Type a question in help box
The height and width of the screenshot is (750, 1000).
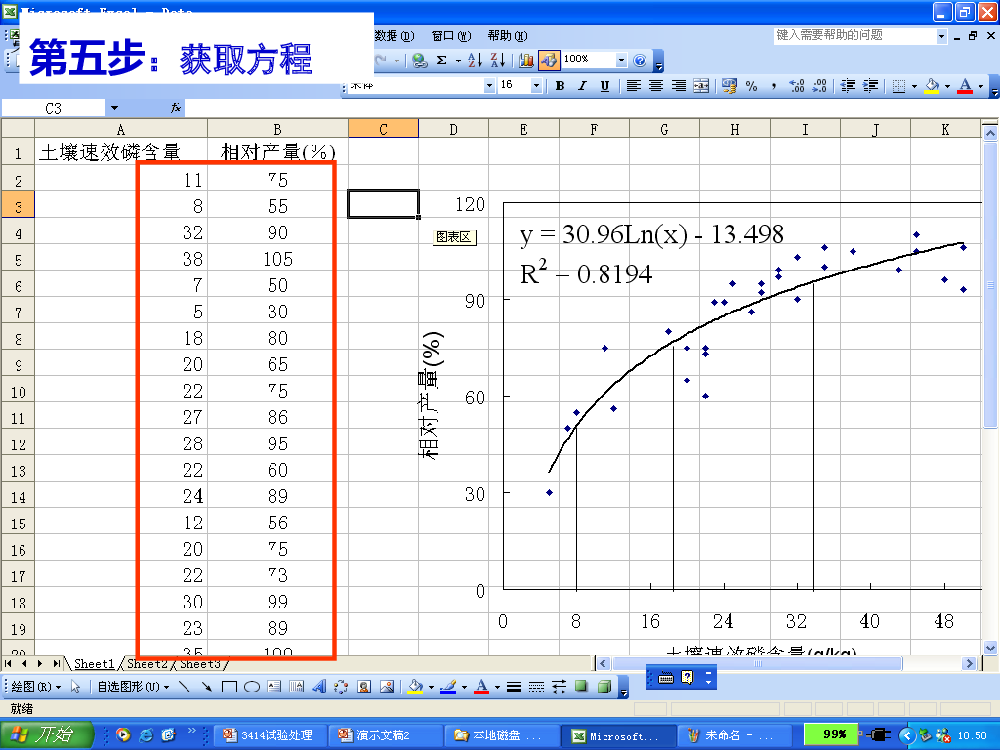(x=855, y=36)
